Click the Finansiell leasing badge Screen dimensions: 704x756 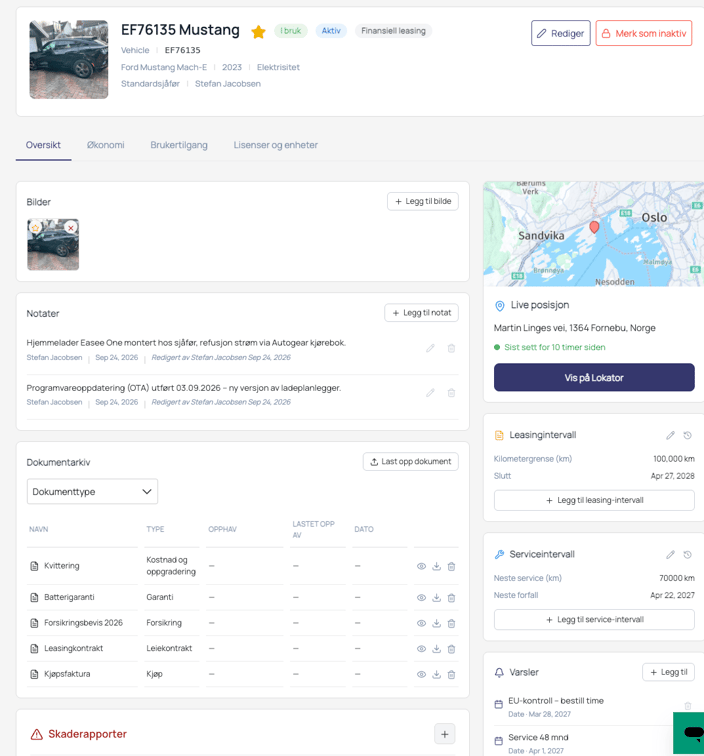(393, 31)
